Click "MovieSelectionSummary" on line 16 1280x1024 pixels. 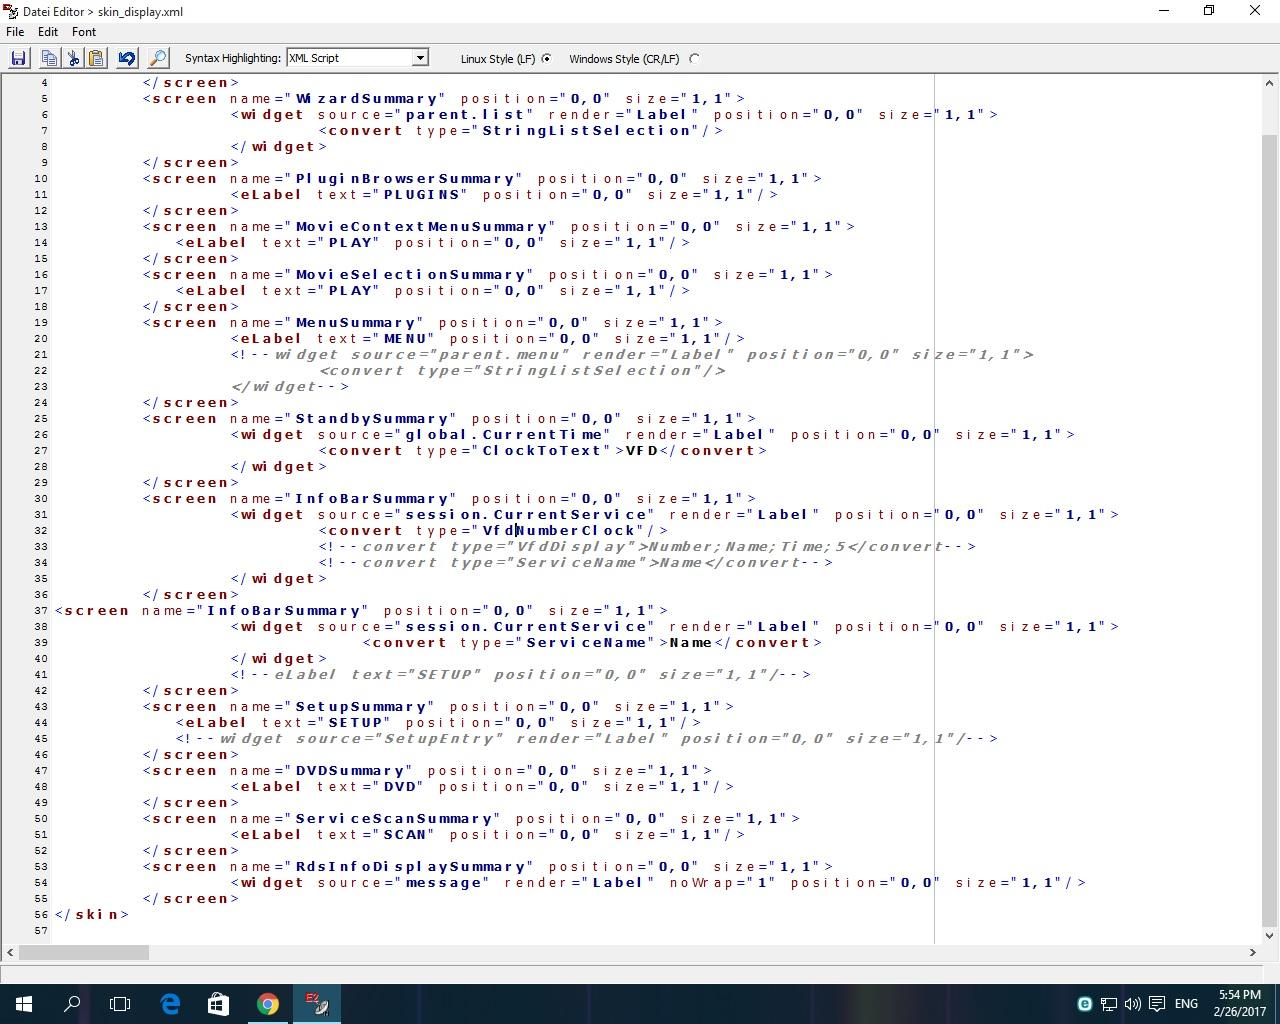(x=411, y=274)
